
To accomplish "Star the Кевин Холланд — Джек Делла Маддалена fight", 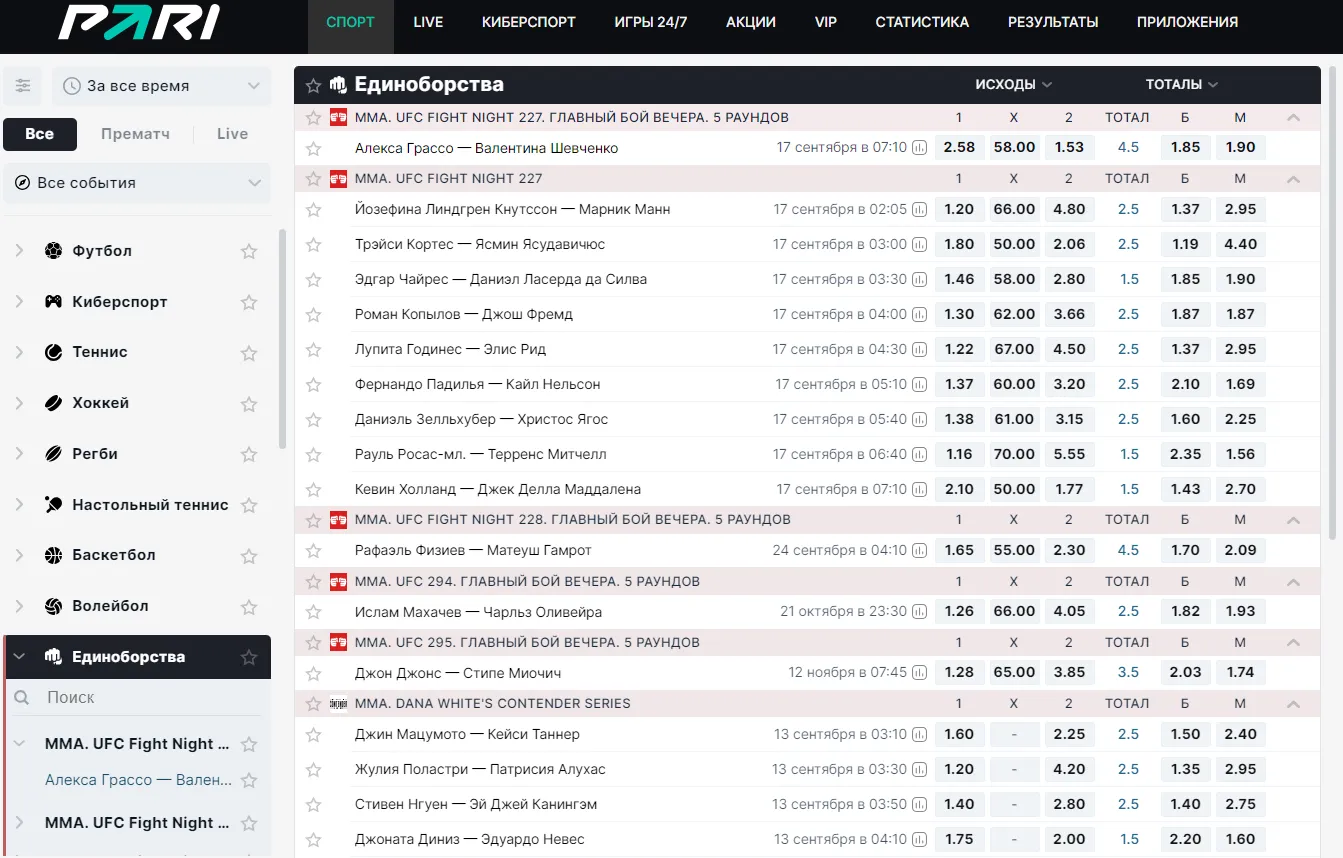I will pos(314,489).
